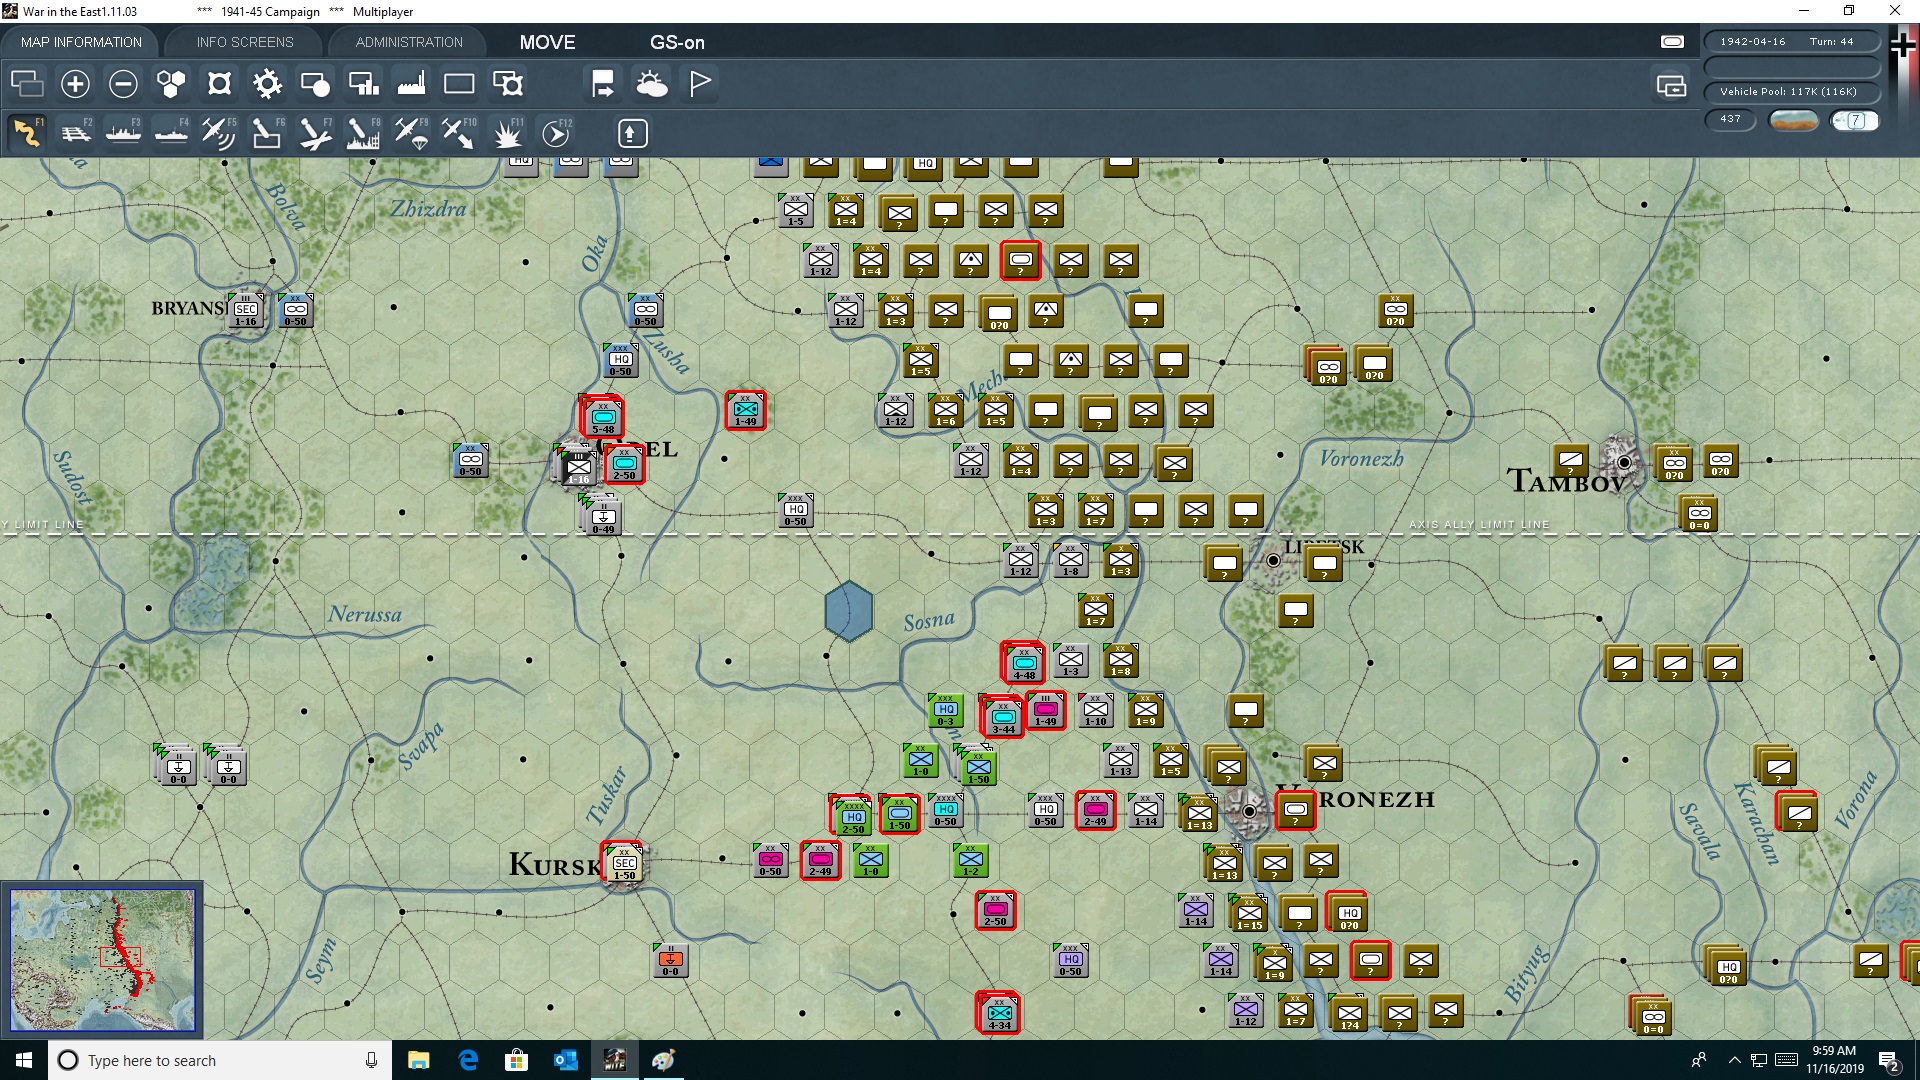This screenshot has width=1920, height=1080.
Task: Click the rectangle with unit symbol icon
Action: [x=508, y=84]
